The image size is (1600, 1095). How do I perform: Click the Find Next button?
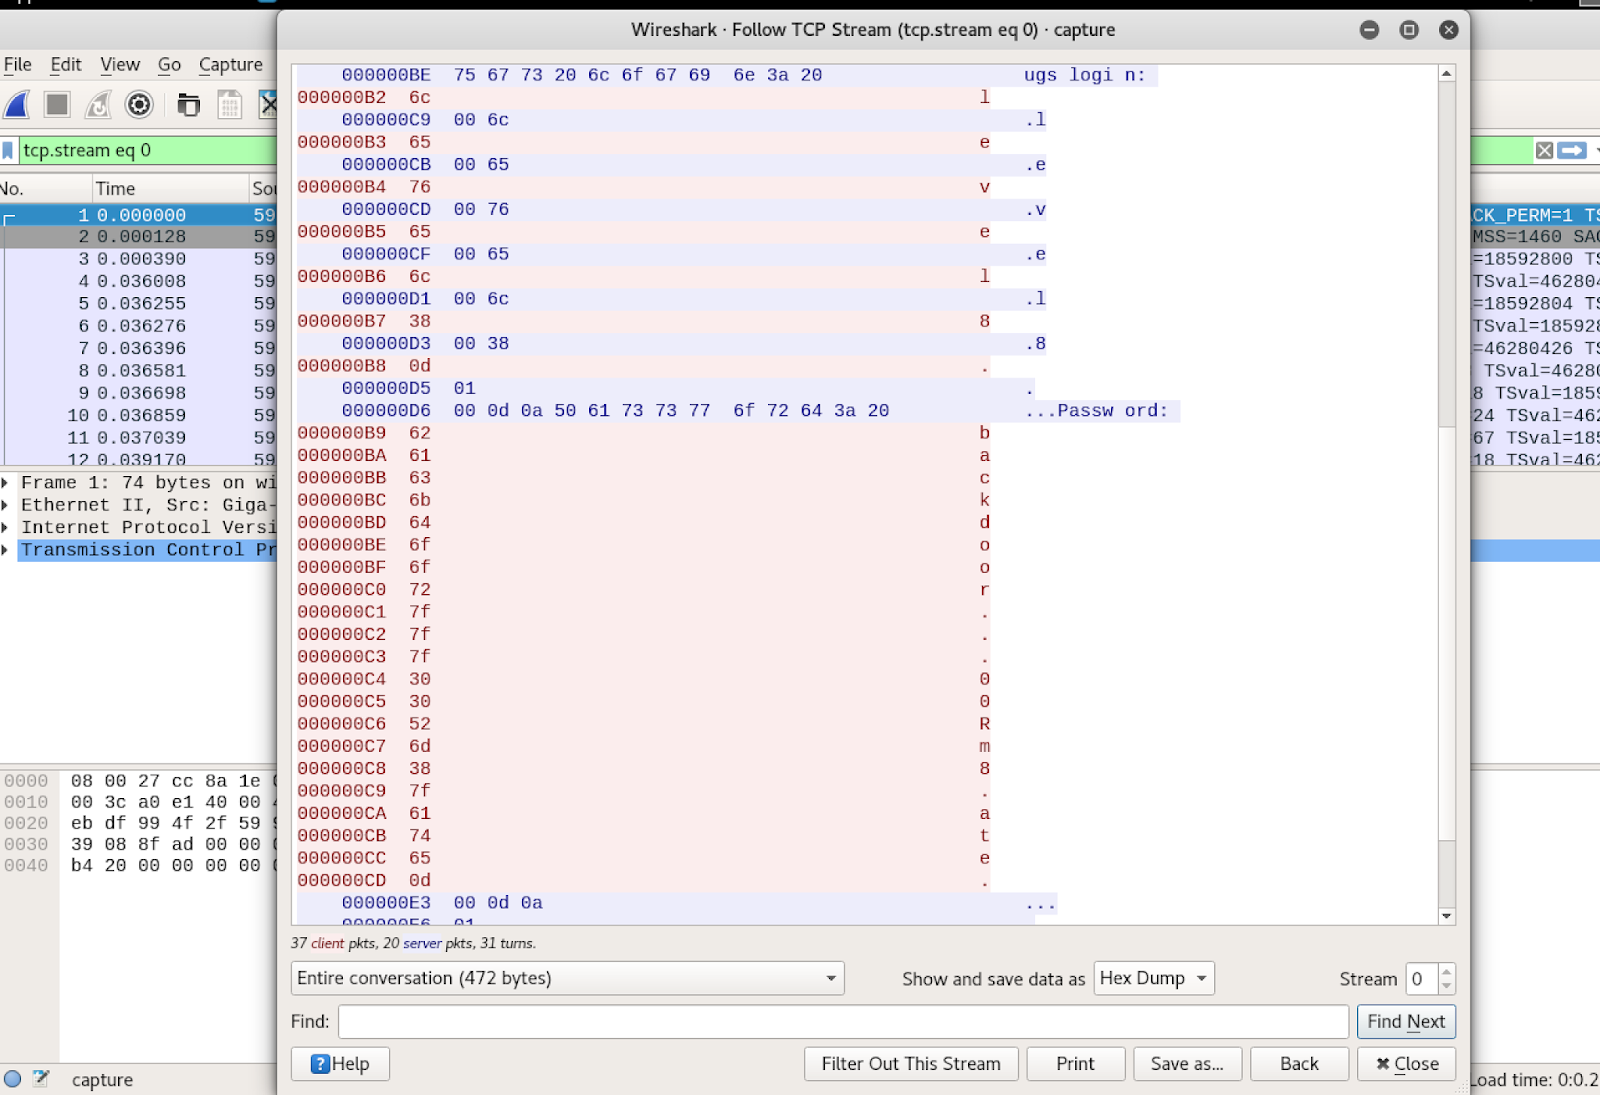pos(1405,1021)
